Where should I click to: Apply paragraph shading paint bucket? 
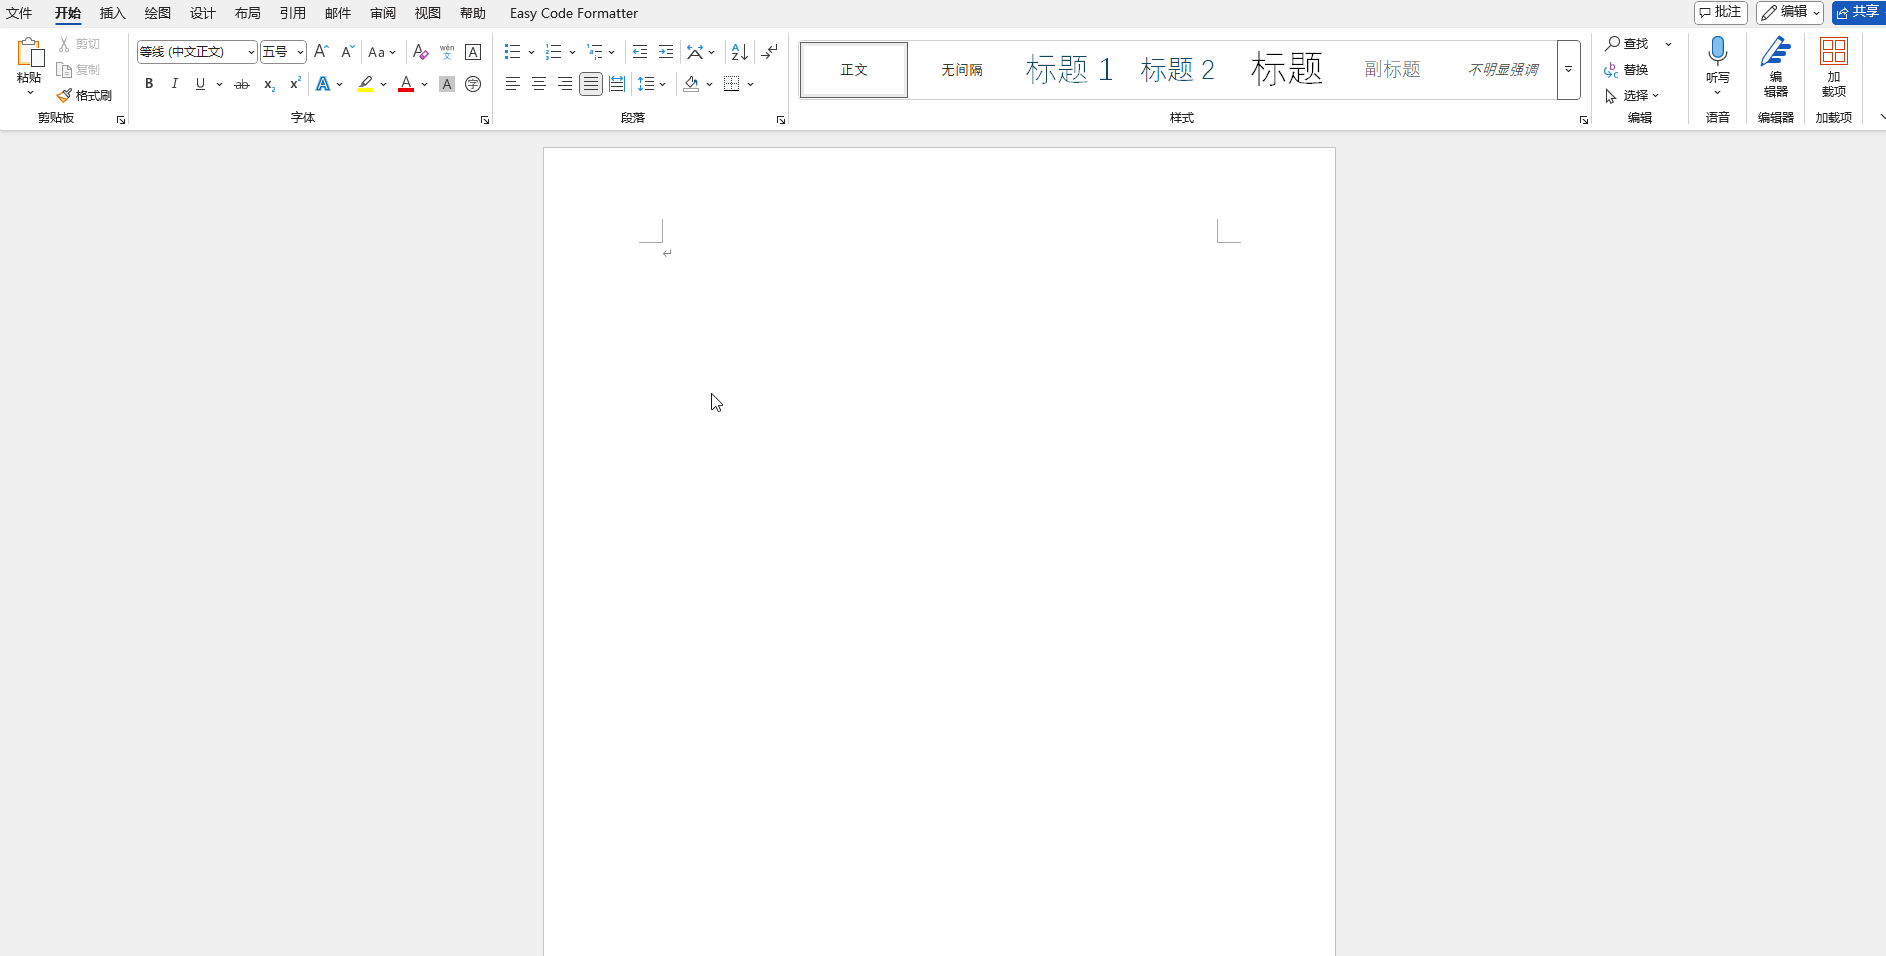click(691, 84)
